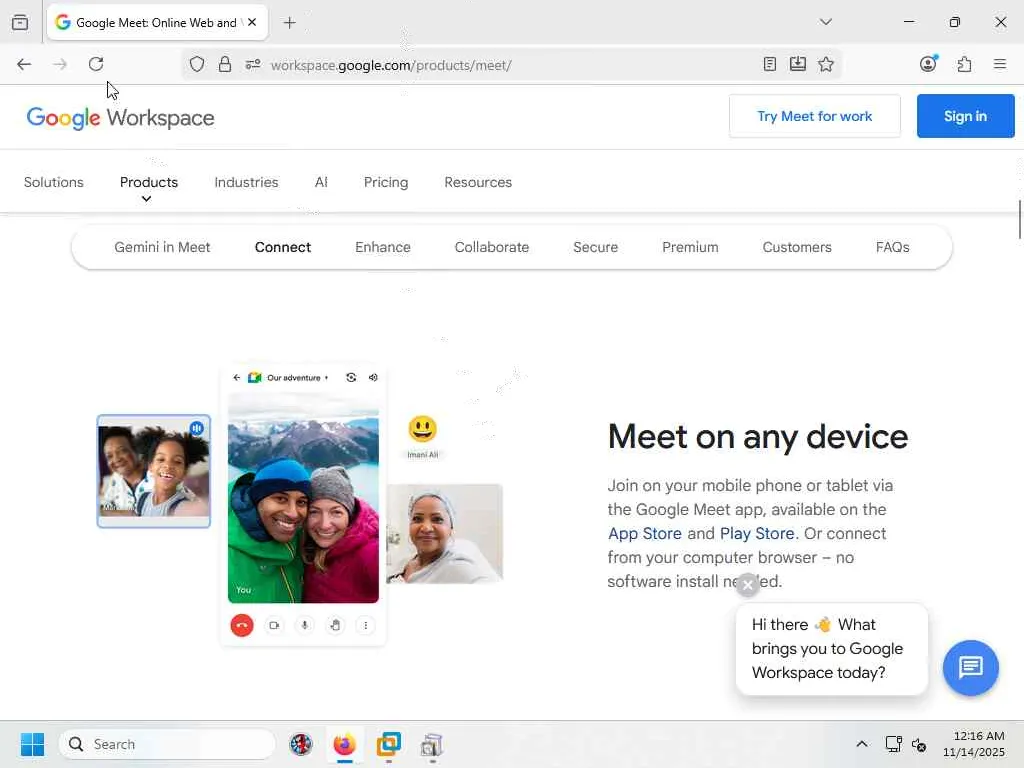Toggle reader view icon in address bar
This screenshot has width=1024, height=768.
(769, 64)
